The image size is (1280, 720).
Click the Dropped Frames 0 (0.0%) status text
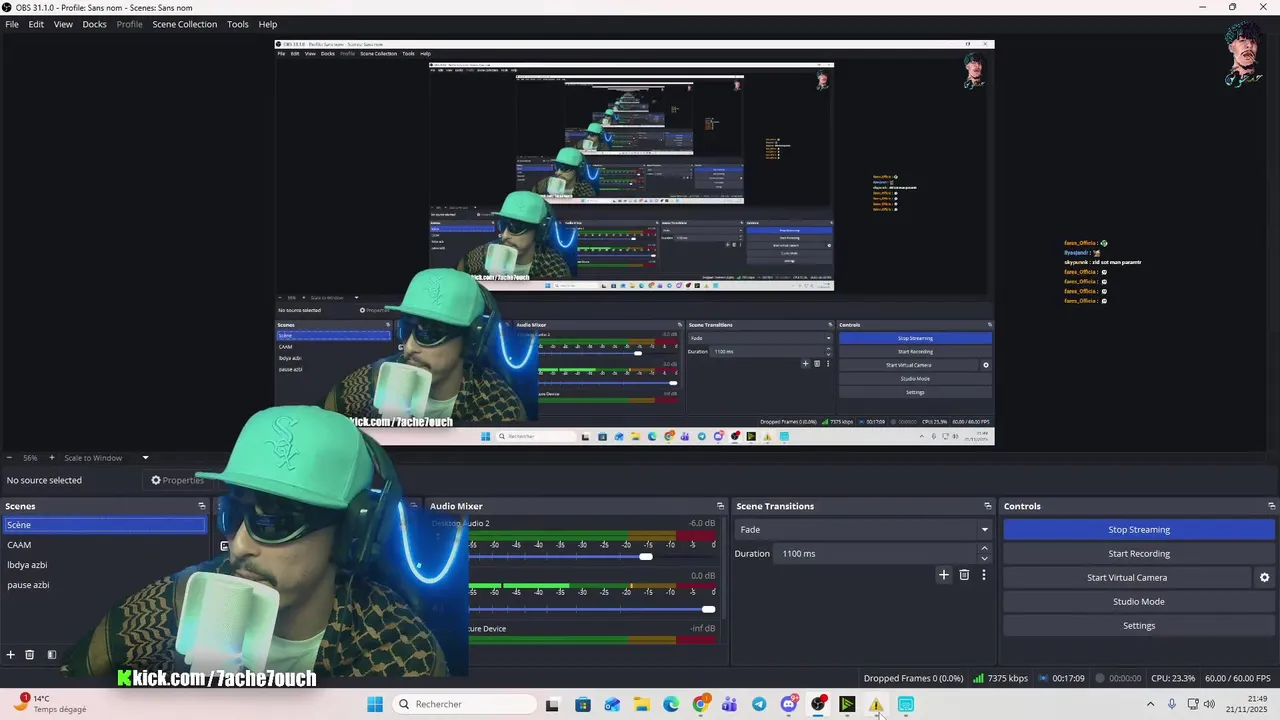click(913, 678)
